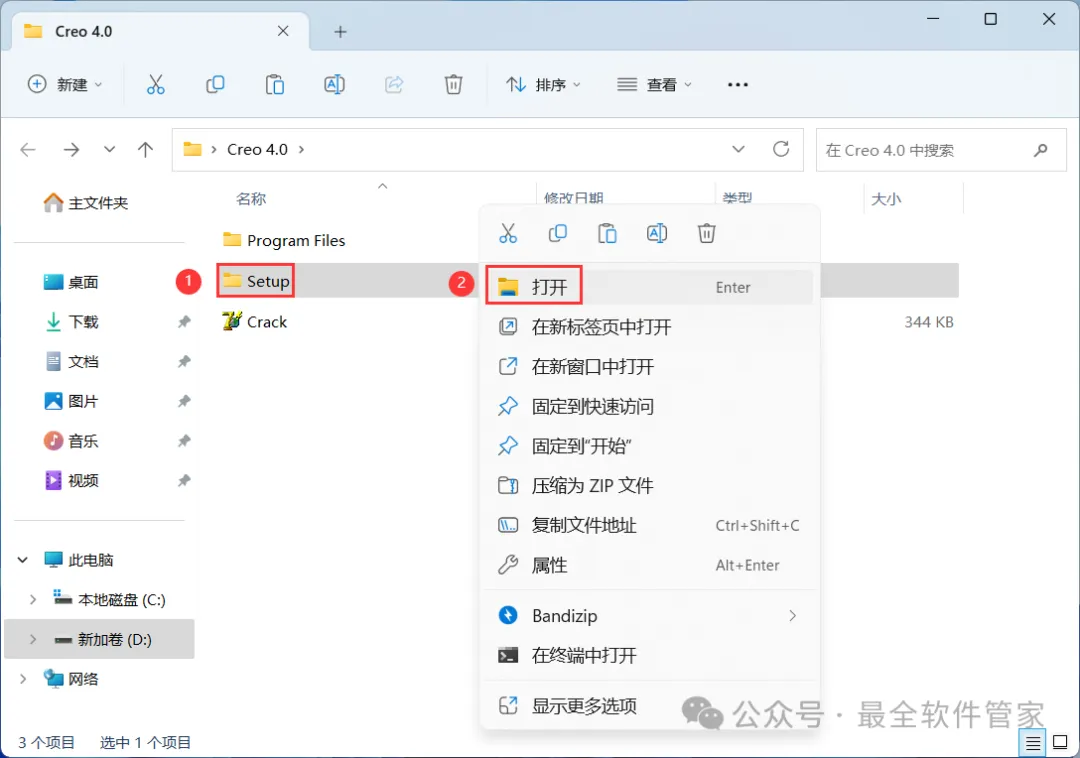Go forward with the right arrow
1080x758 pixels.
click(71, 149)
